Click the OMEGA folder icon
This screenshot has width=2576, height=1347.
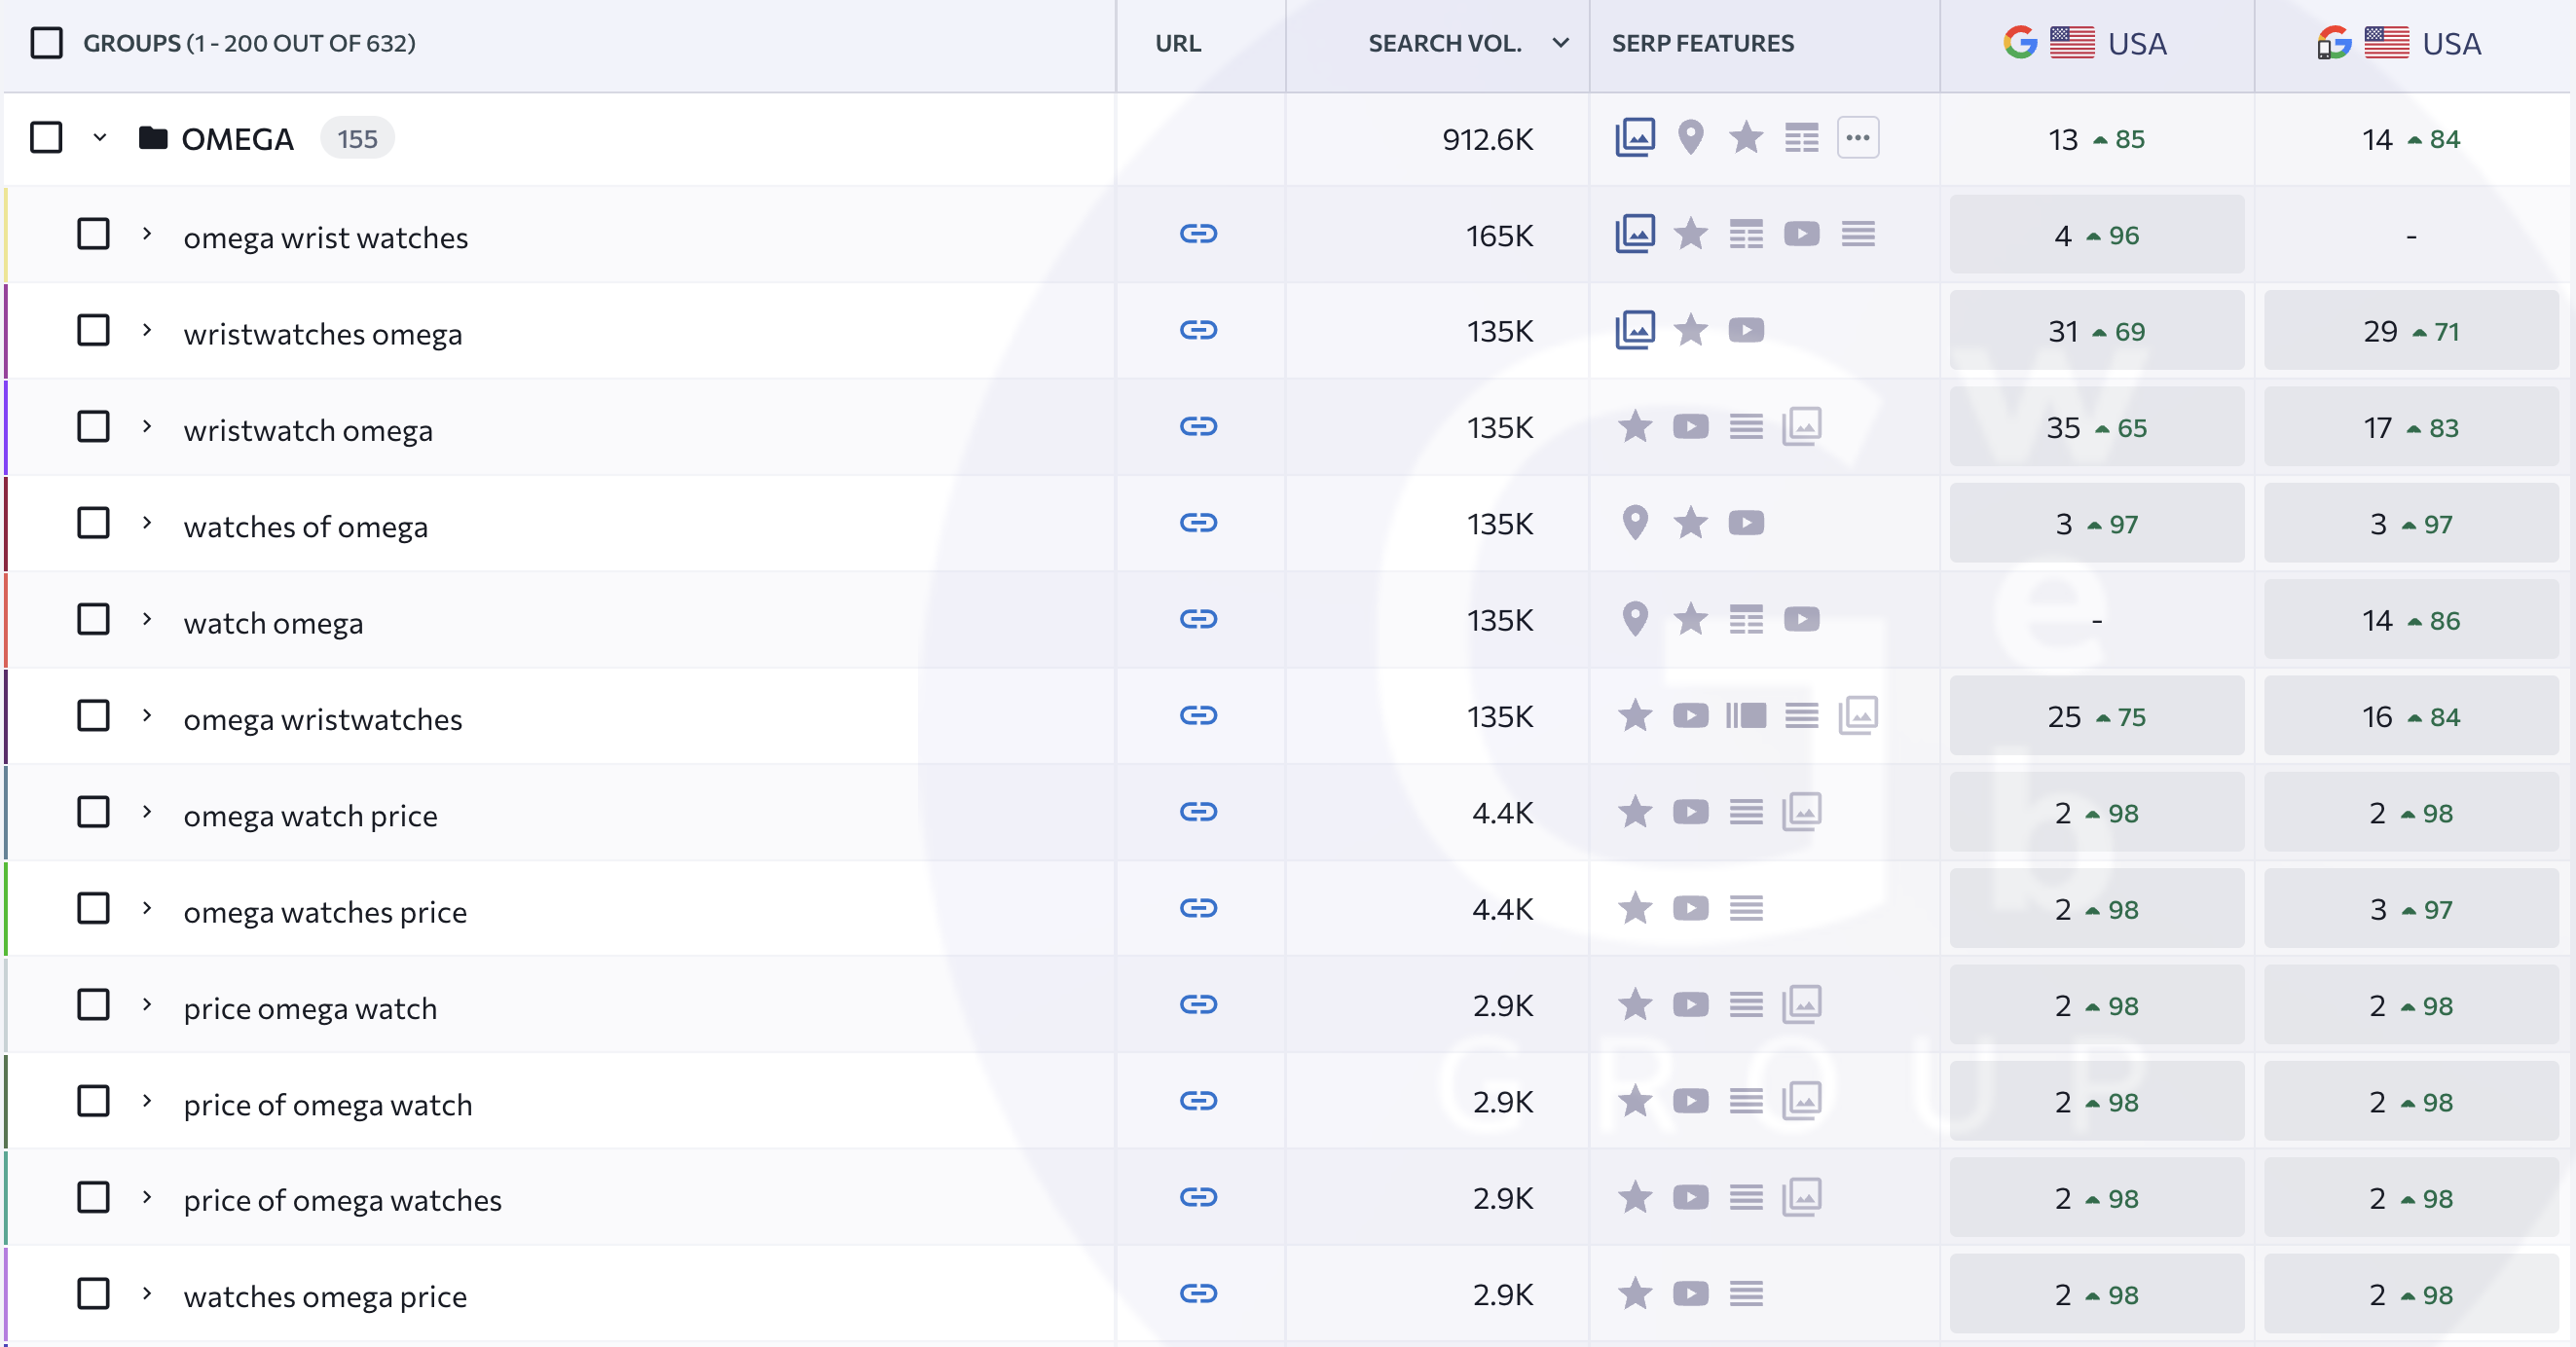click(x=152, y=137)
